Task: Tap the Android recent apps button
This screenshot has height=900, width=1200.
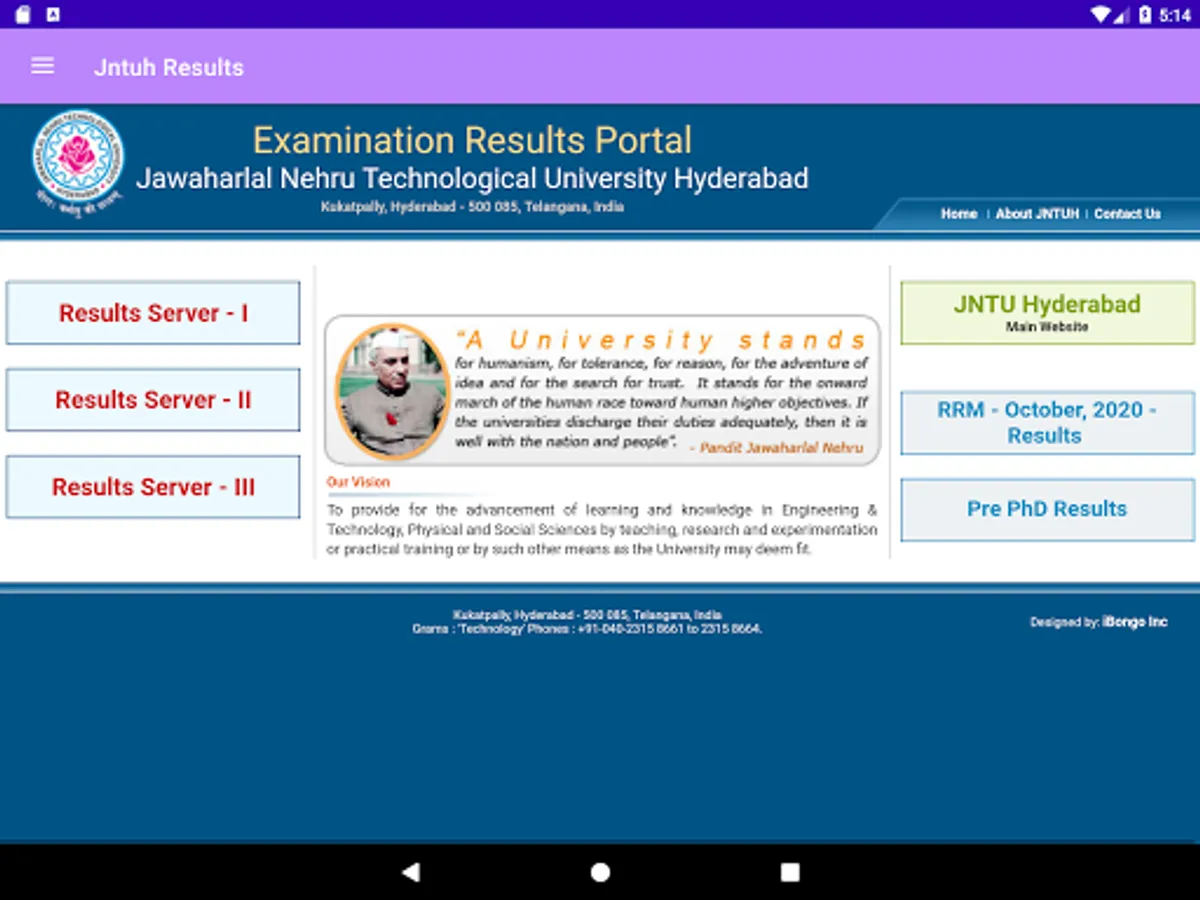Action: (790, 872)
